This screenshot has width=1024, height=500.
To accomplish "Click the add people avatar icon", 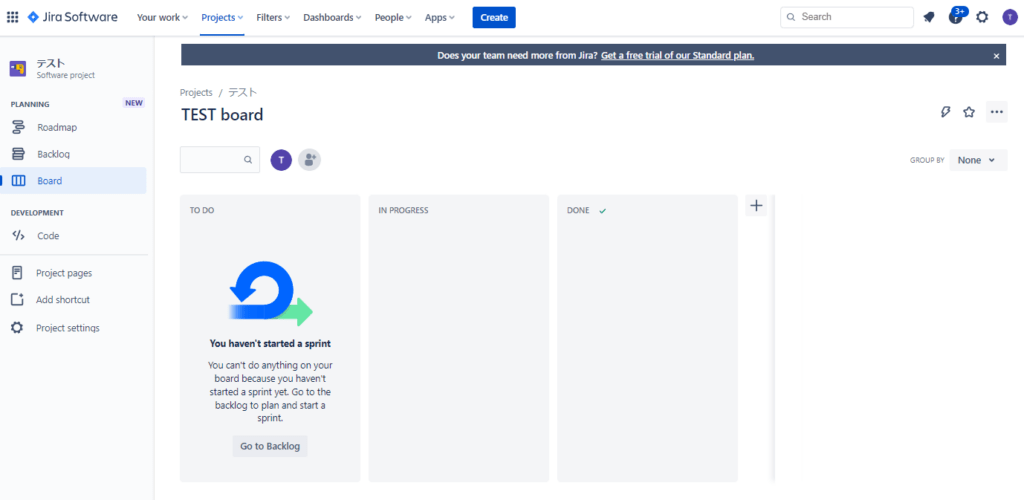I will [310, 160].
